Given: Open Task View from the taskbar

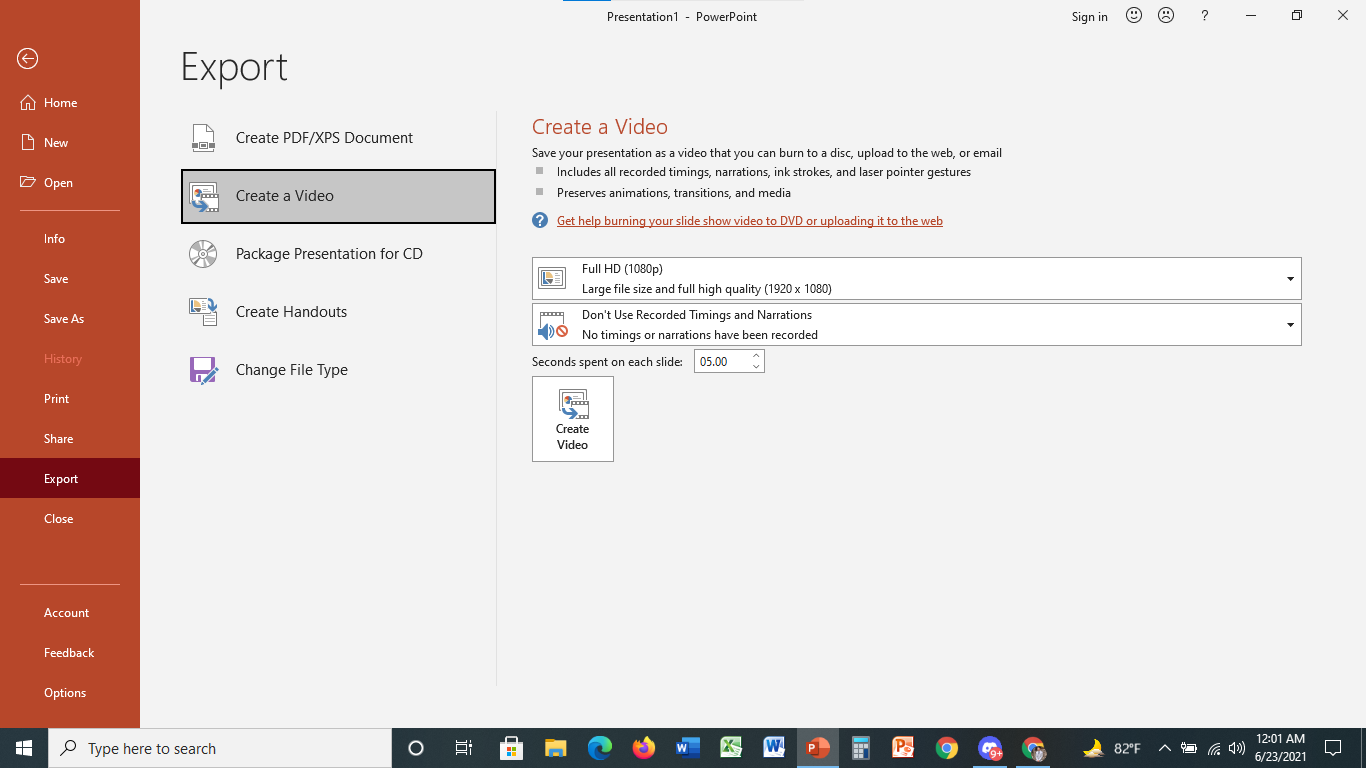Looking at the screenshot, I should pyautogui.click(x=464, y=748).
